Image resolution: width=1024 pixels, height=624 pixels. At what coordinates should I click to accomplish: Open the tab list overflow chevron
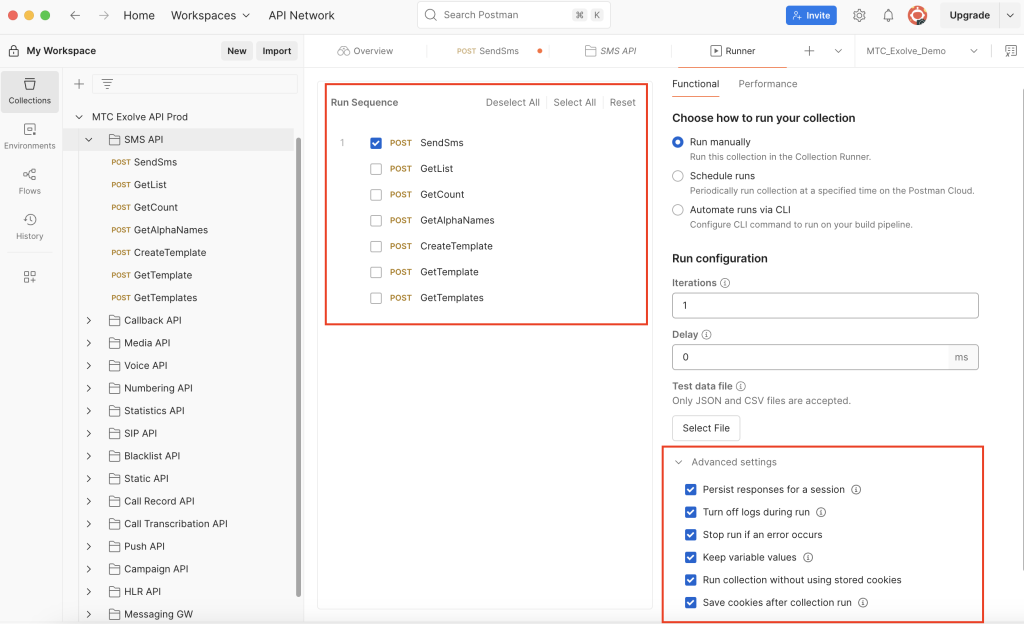pyautogui.click(x=838, y=51)
